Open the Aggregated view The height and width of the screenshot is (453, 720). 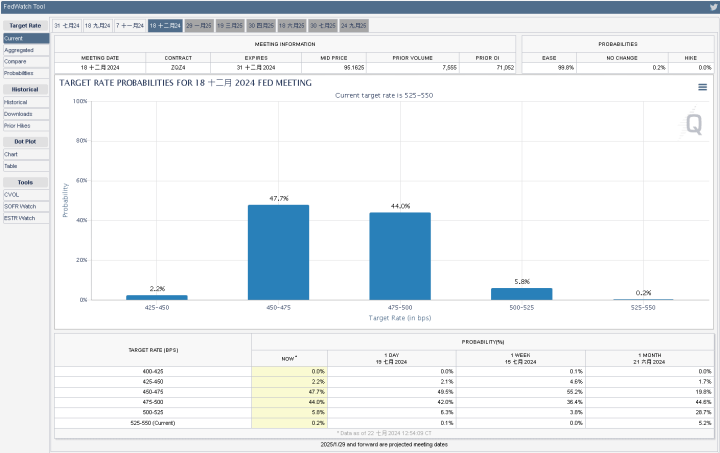tap(26, 50)
